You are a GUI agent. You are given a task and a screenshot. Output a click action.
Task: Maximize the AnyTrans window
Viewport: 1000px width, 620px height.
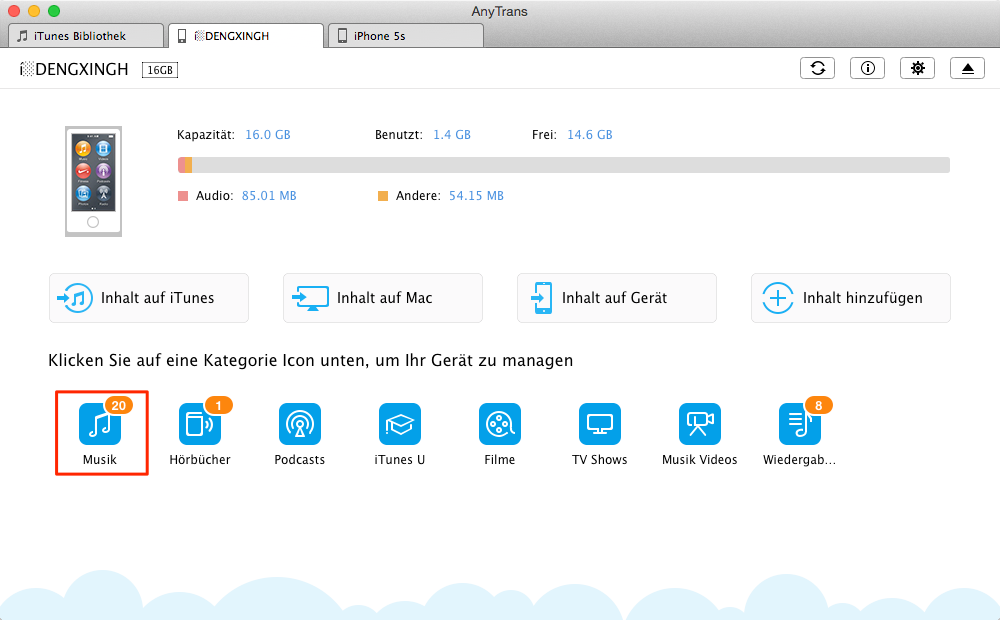[x=54, y=11]
